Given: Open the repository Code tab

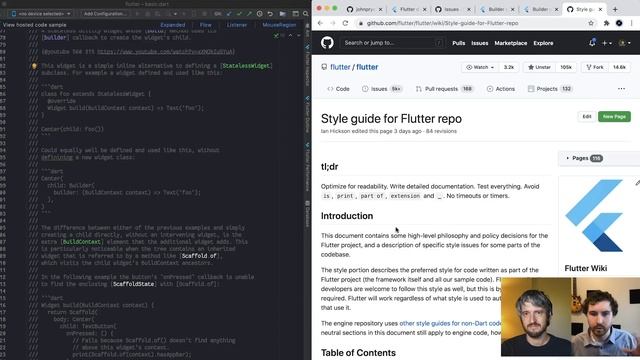Looking at the screenshot, I should coord(338,89).
